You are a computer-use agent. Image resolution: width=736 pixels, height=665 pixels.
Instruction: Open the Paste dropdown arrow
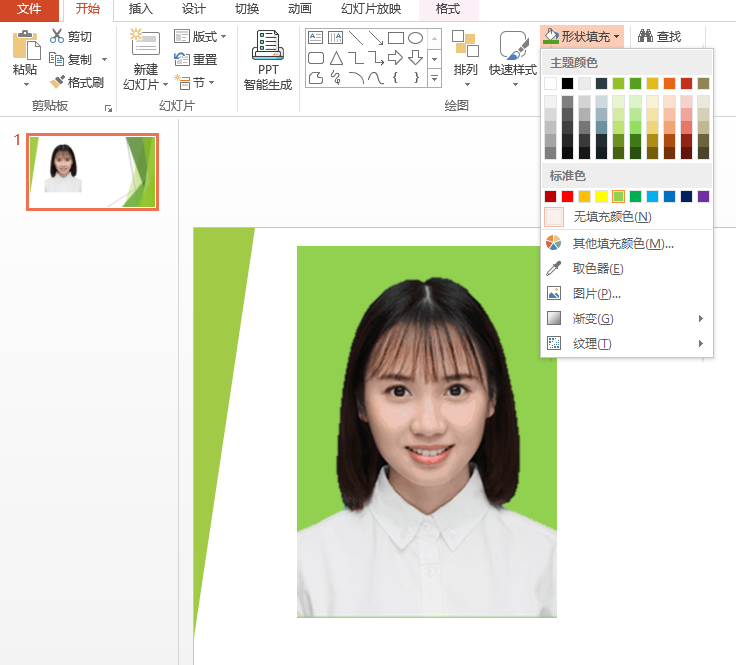(26, 84)
